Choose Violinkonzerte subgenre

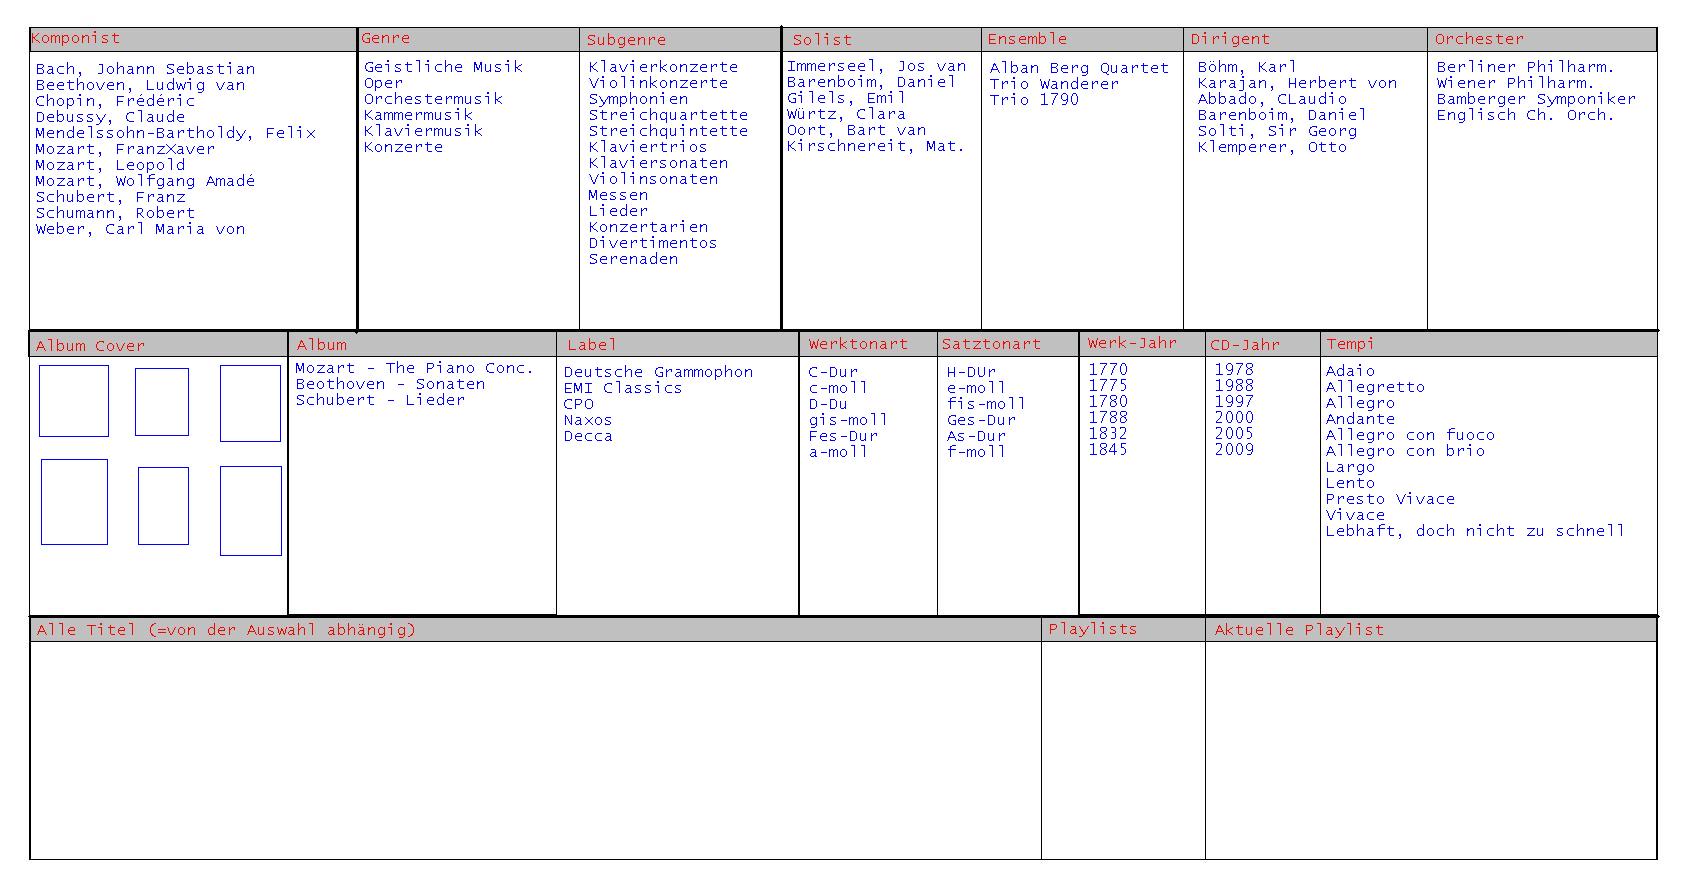coord(658,83)
